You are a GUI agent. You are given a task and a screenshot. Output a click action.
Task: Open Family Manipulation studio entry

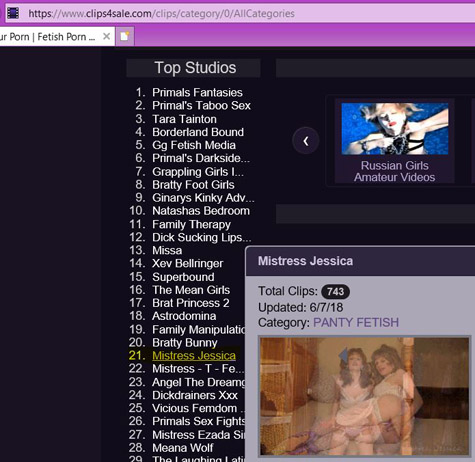coord(199,330)
